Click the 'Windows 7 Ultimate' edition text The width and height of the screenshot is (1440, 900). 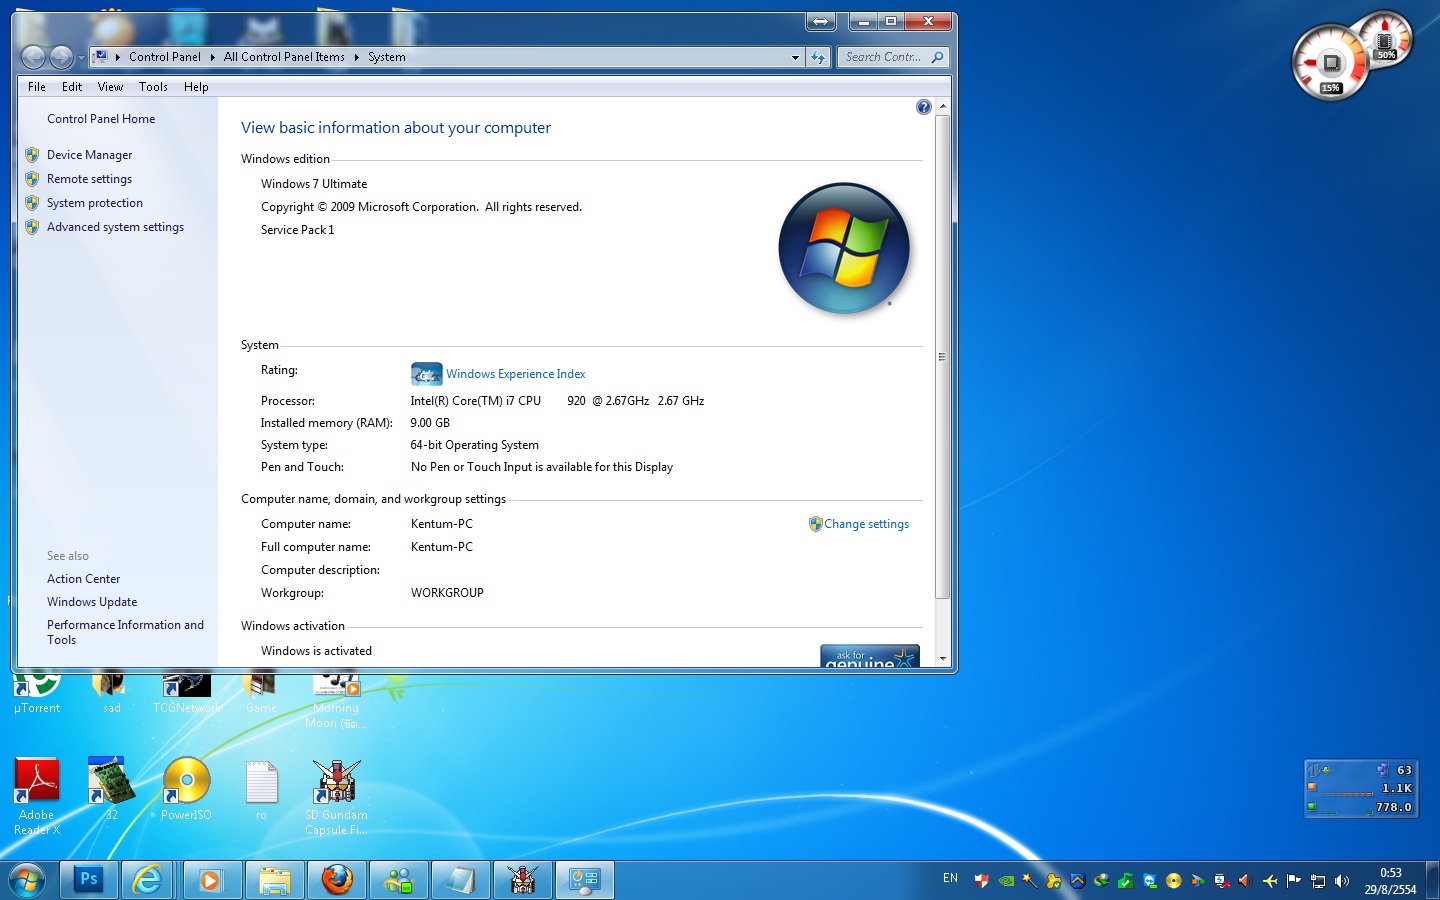tap(314, 184)
